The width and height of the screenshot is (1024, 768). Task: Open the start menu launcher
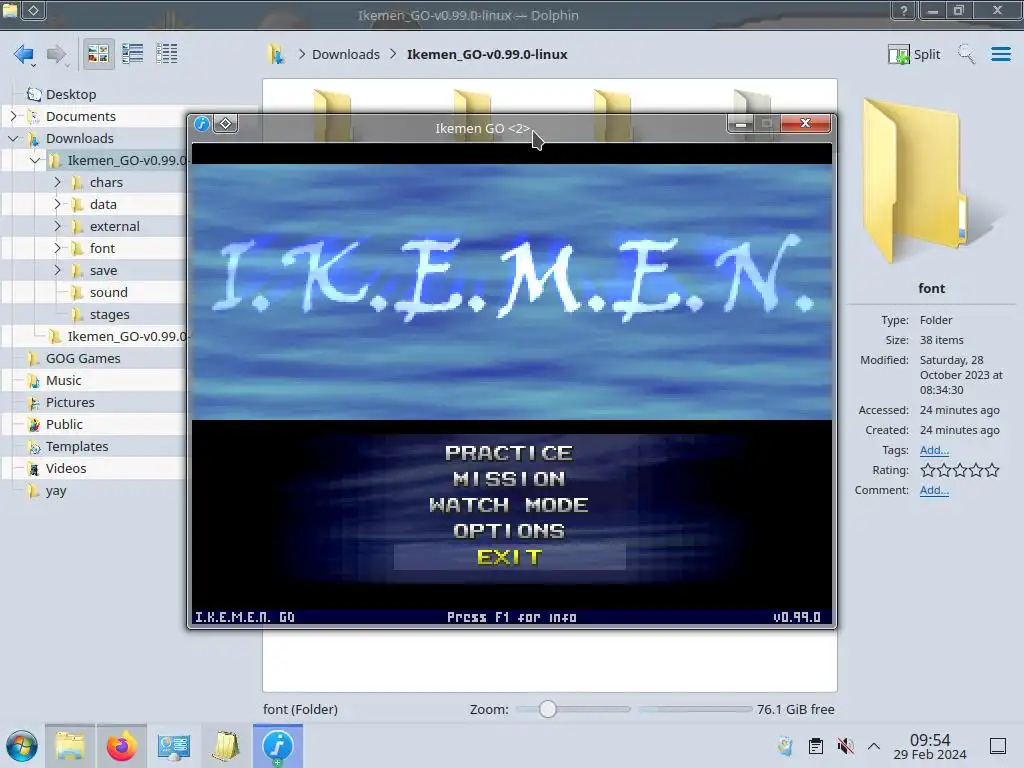(22, 746)
